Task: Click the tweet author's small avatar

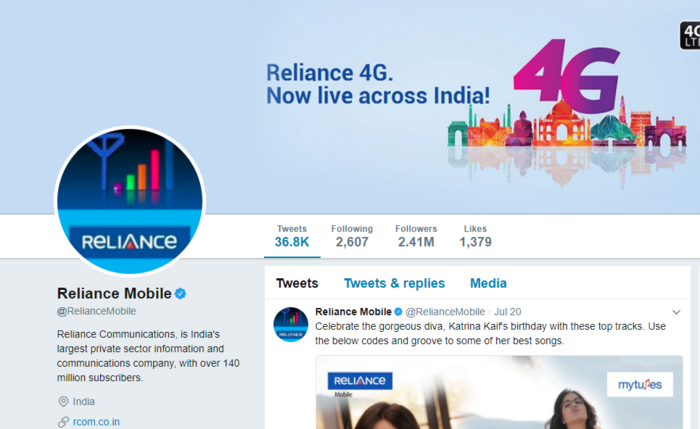Action: pos(291,325)
